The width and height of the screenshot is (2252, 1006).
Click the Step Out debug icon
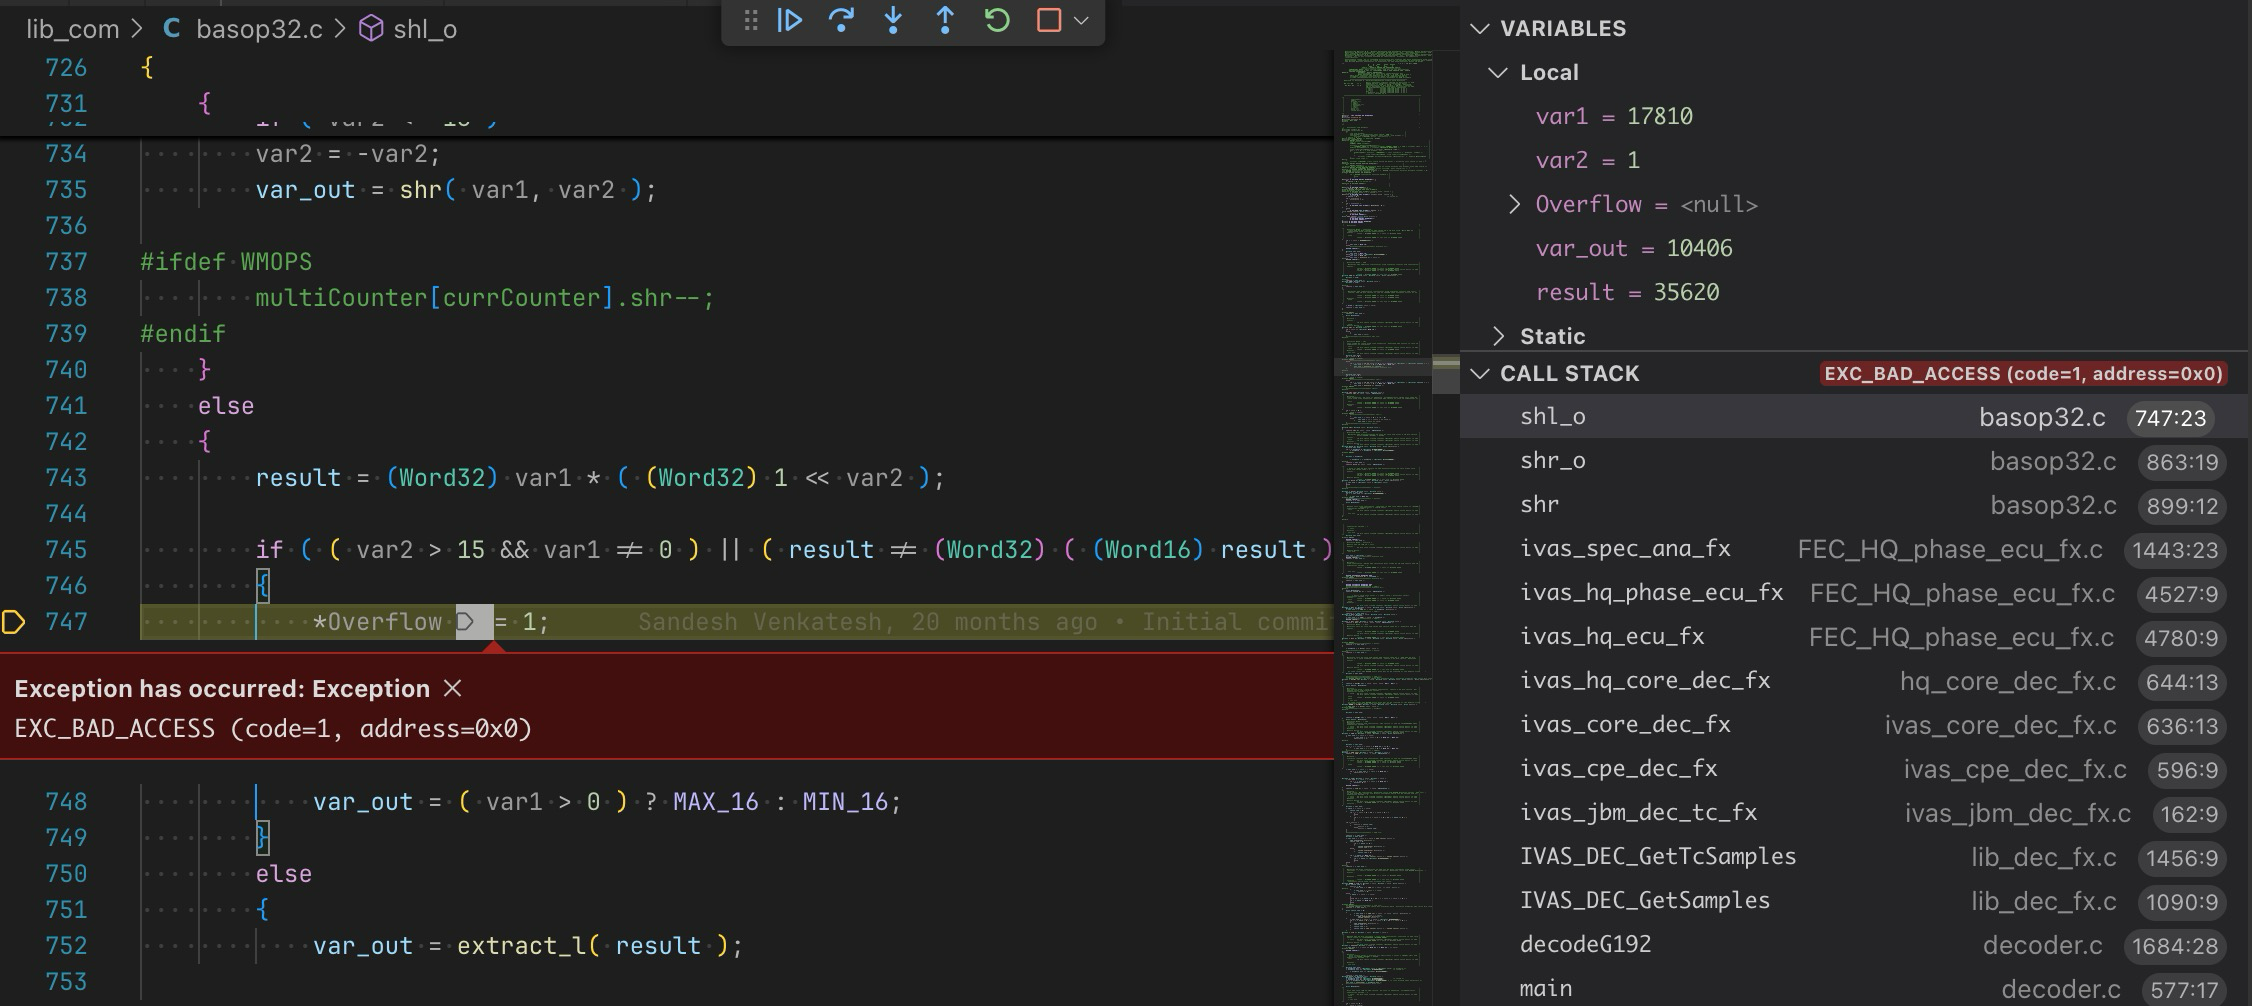tap(945, 20)
